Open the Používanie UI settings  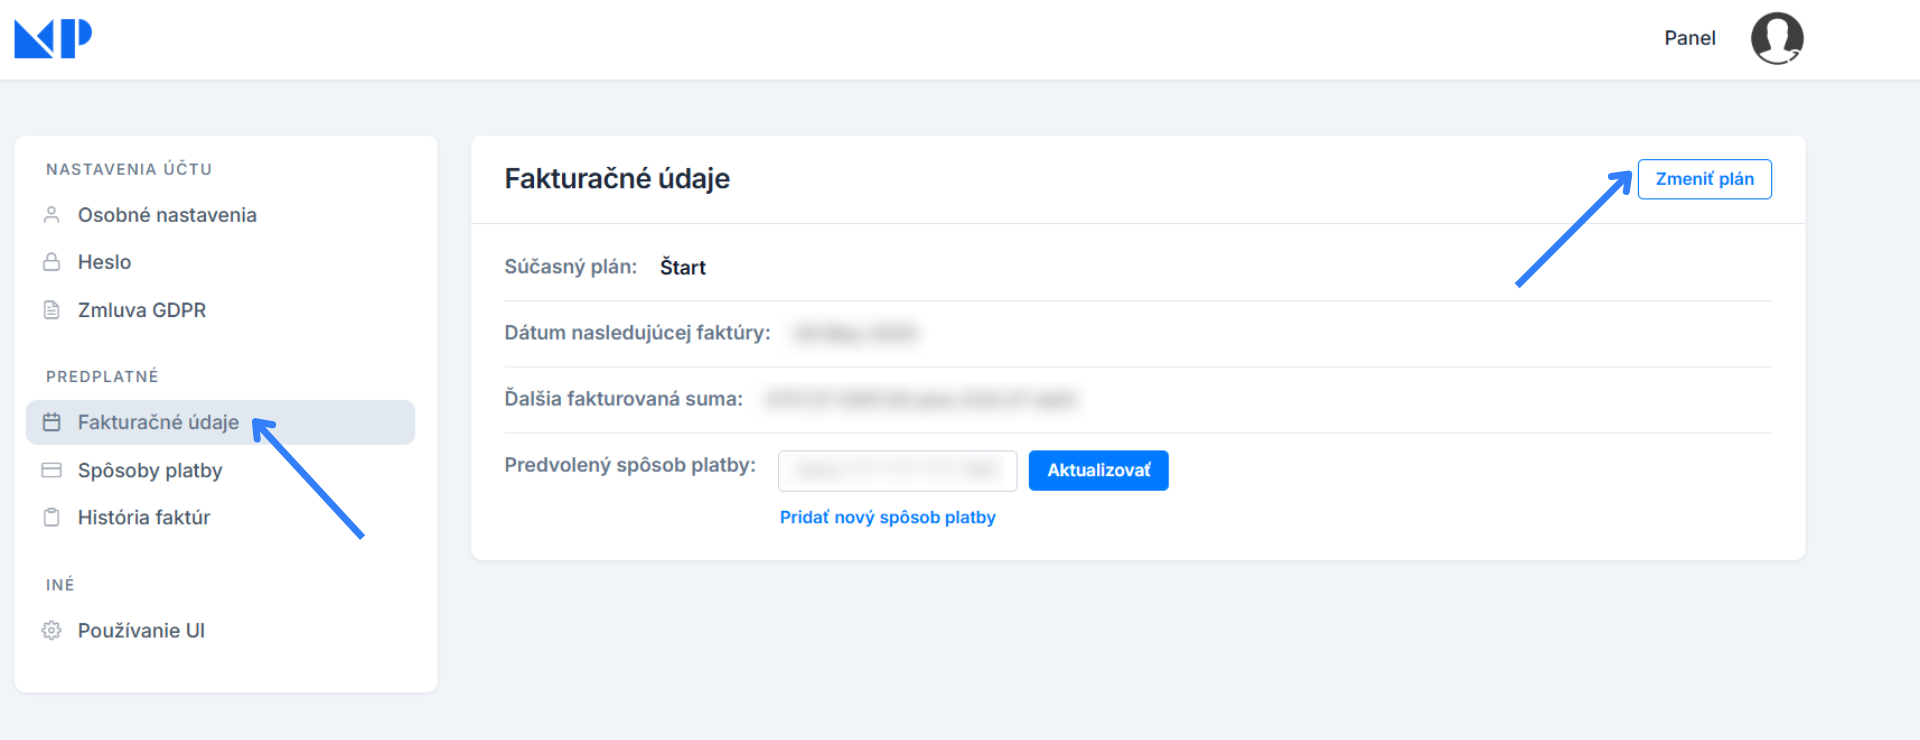click(x=141, y=630)
